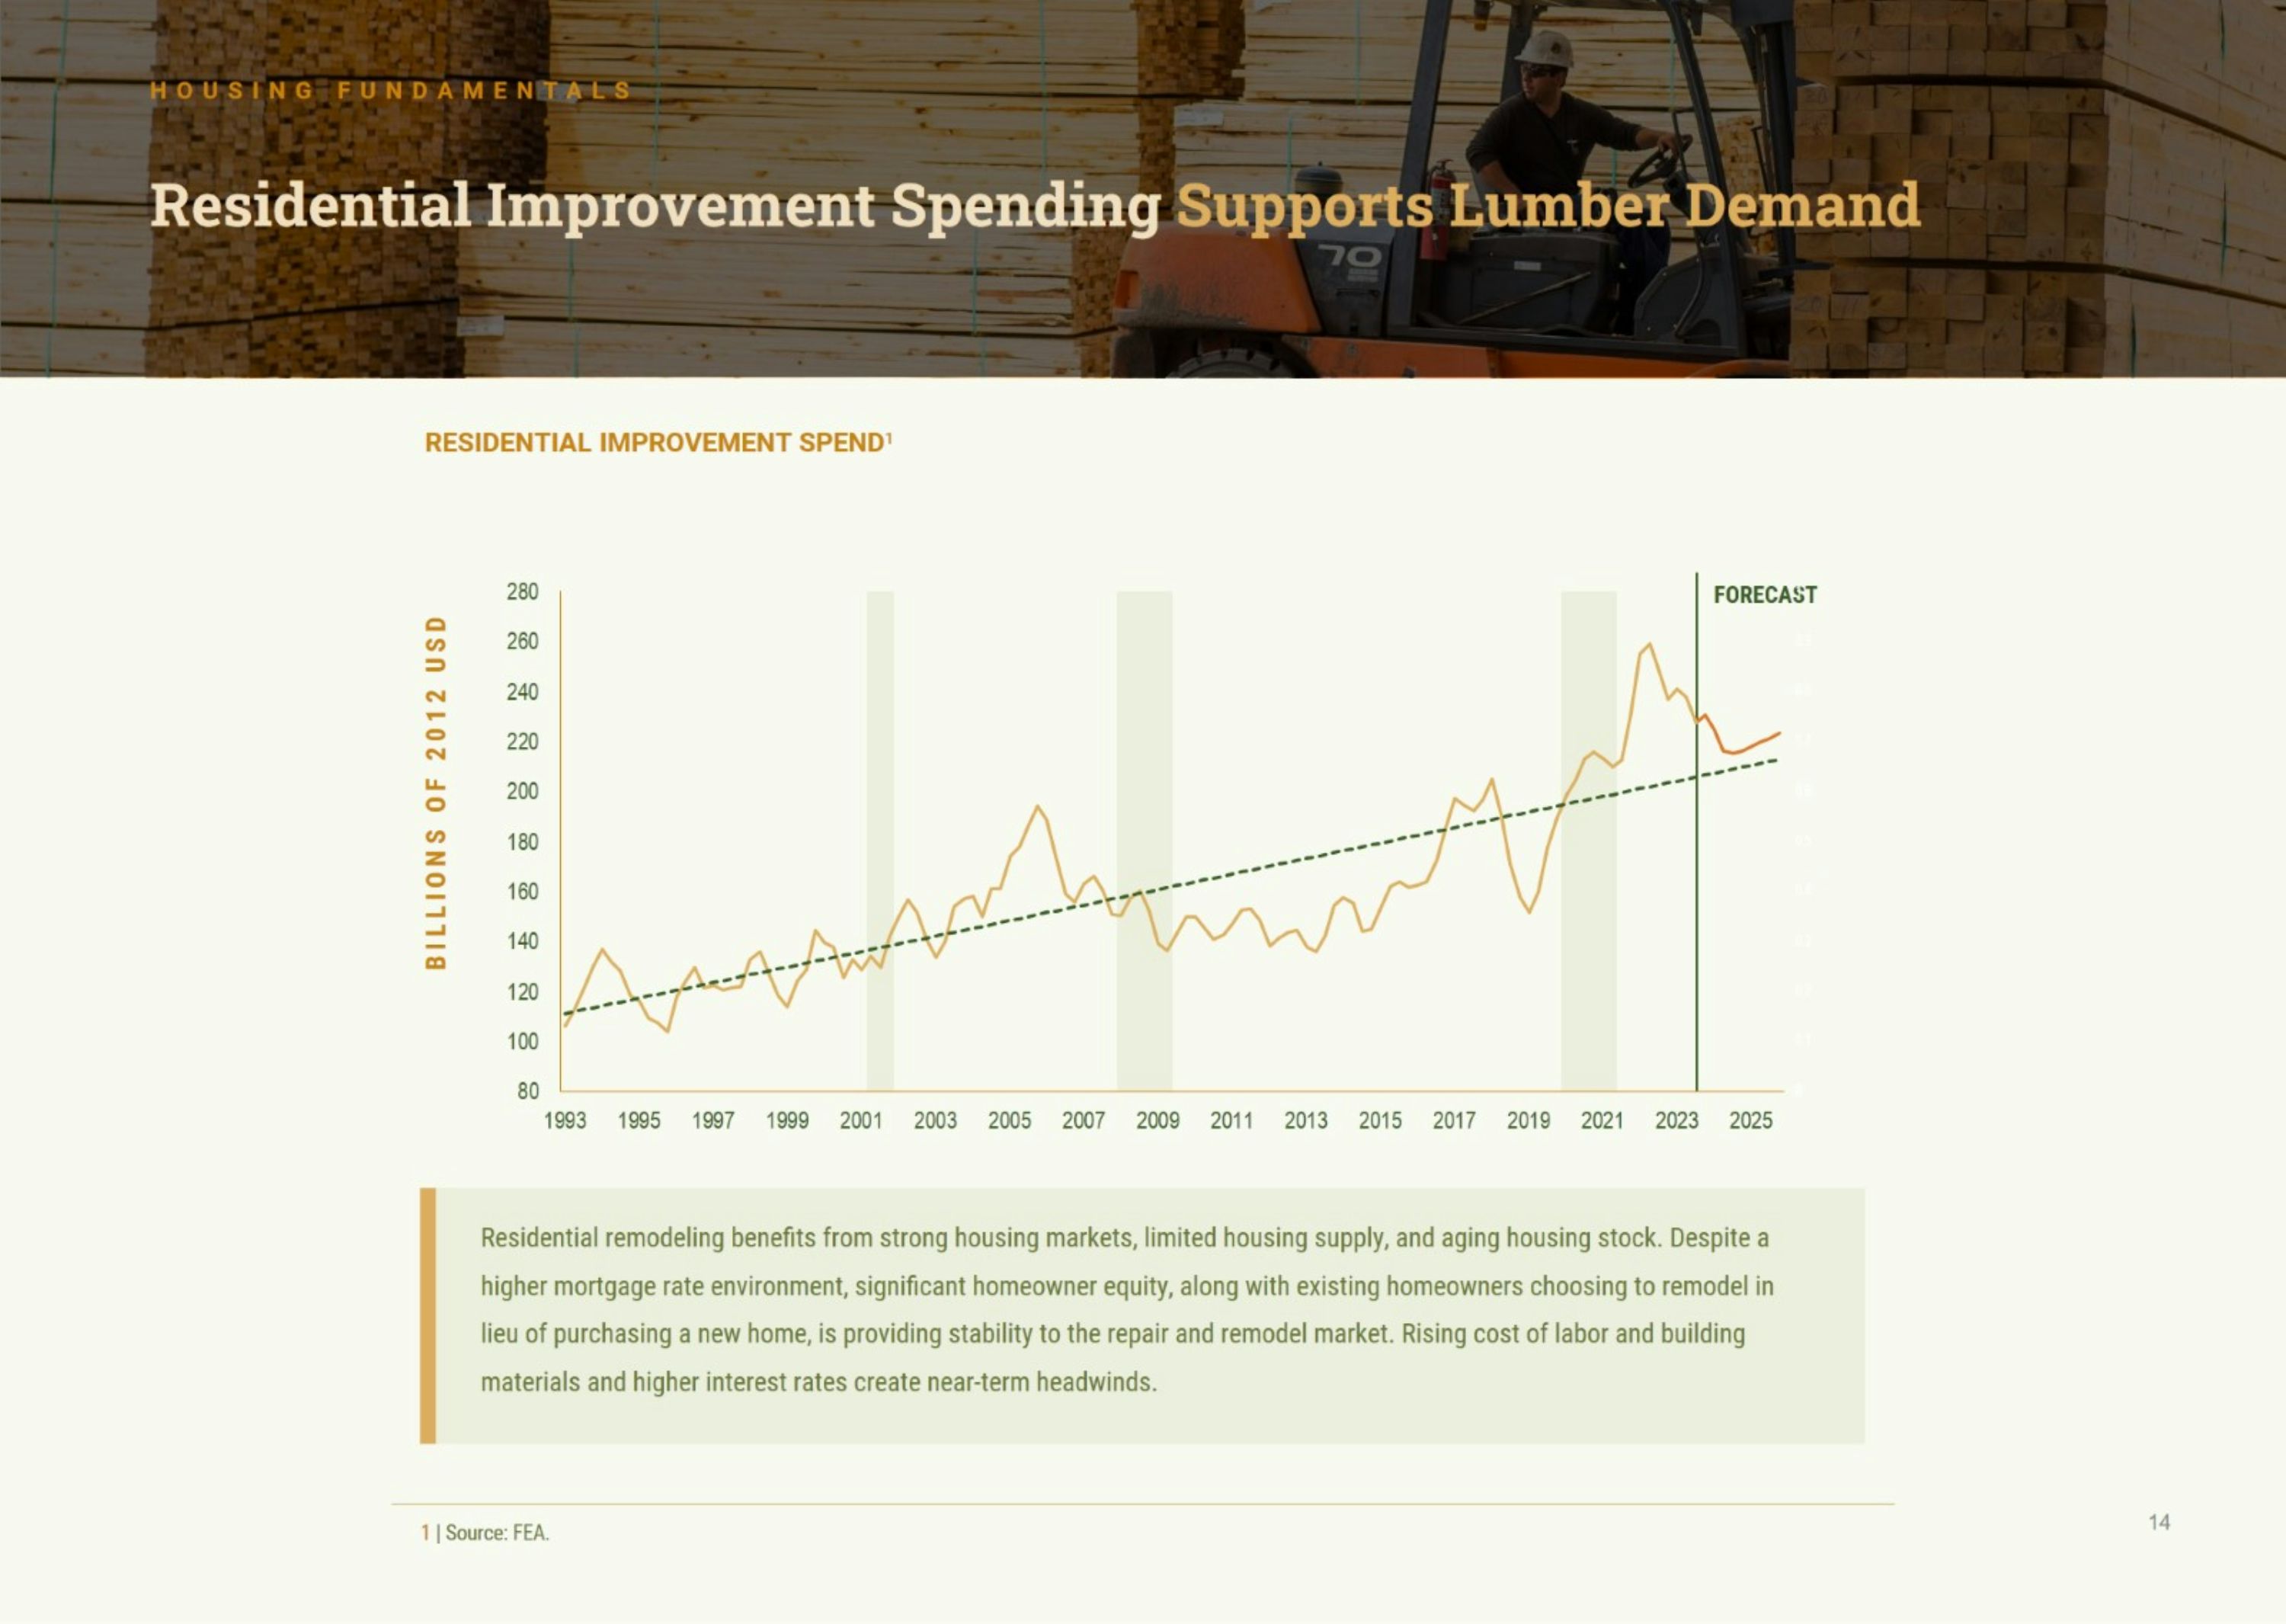
Task: Click the 'BILLIONS OF 2012 USD' axis label
Action: (436, 792)
